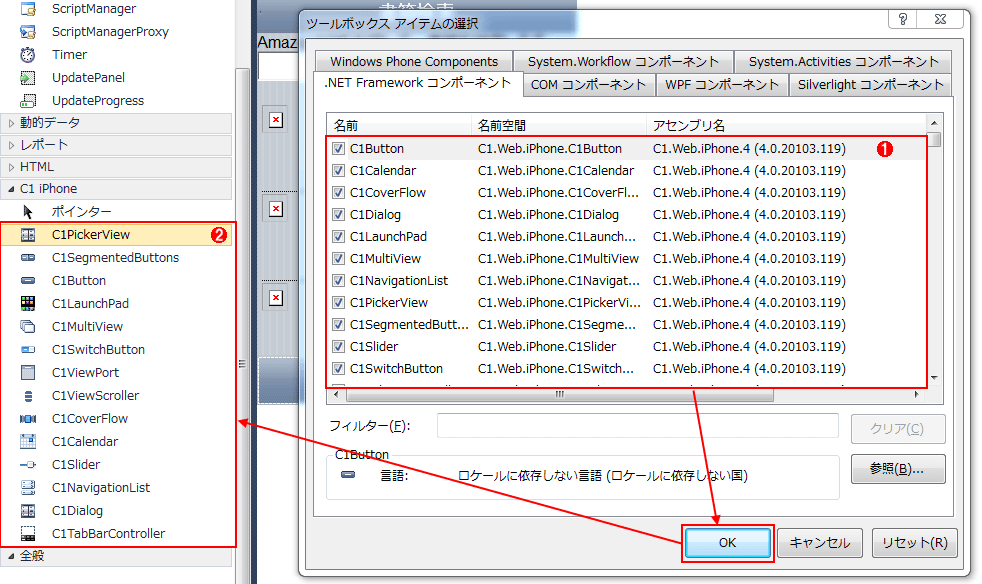Expand the HTML toolbox group

point(11,167)
